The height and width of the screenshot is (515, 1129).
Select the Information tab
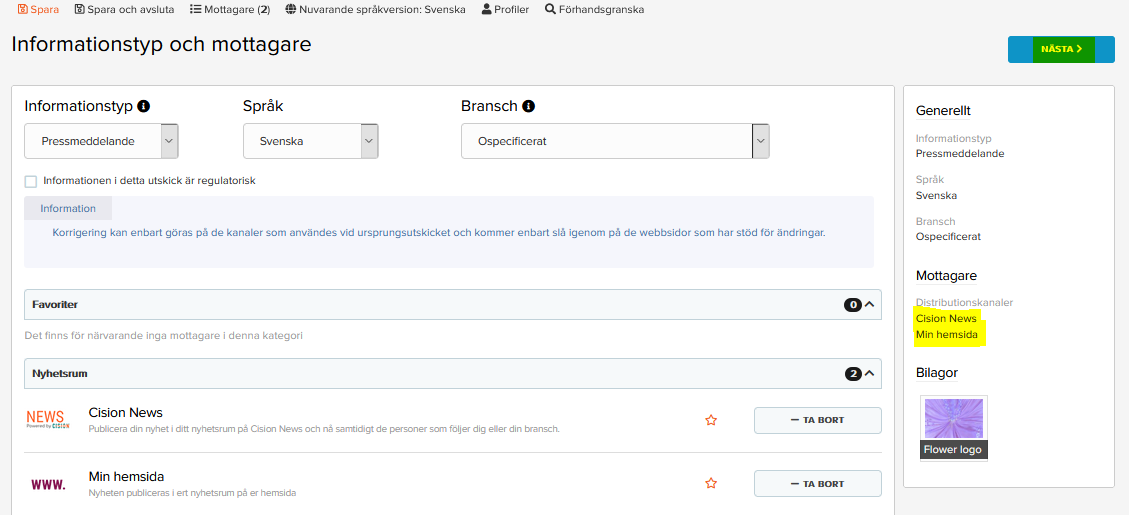click(x=68, y=208)
